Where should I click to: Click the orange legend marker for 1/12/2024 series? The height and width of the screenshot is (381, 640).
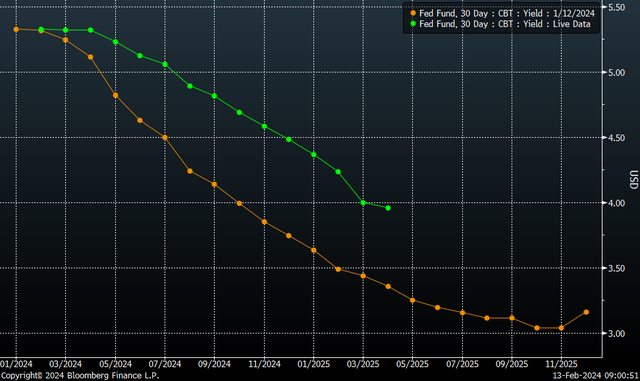click(413, 13)
